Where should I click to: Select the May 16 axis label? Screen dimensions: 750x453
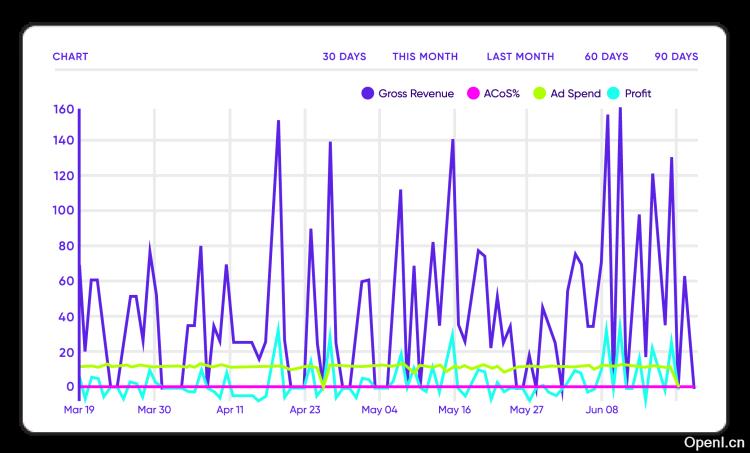coord(454,409)
